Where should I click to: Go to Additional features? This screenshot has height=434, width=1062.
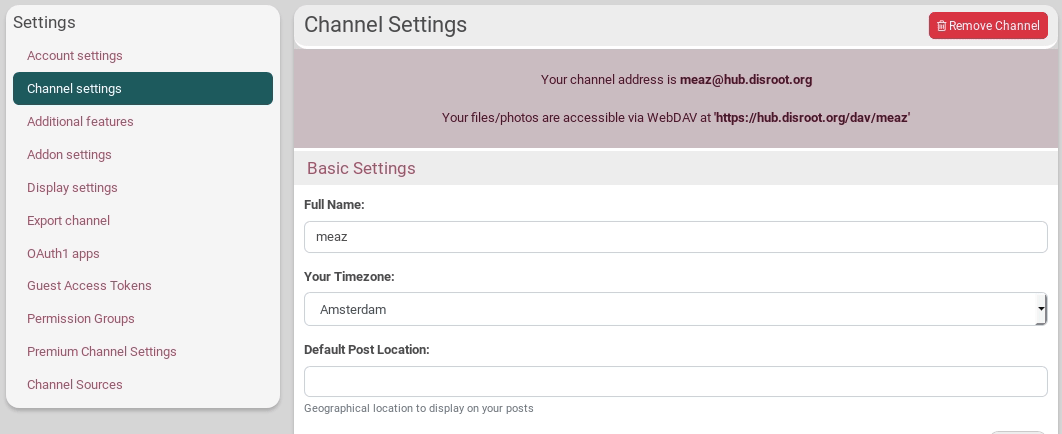coord(80,122)
